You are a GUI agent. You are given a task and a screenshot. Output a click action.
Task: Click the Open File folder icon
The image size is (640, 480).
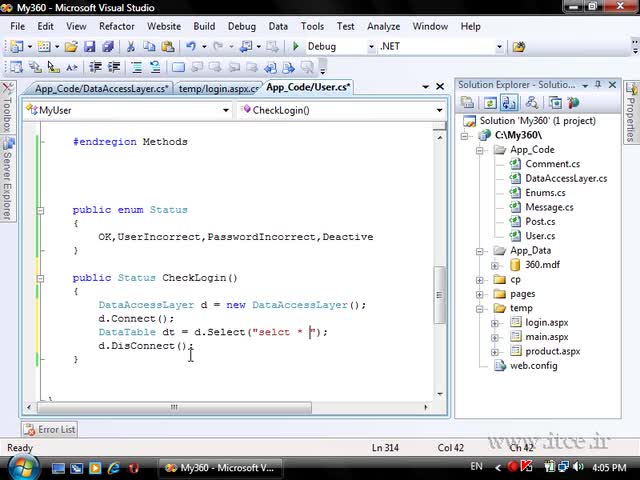71,47
